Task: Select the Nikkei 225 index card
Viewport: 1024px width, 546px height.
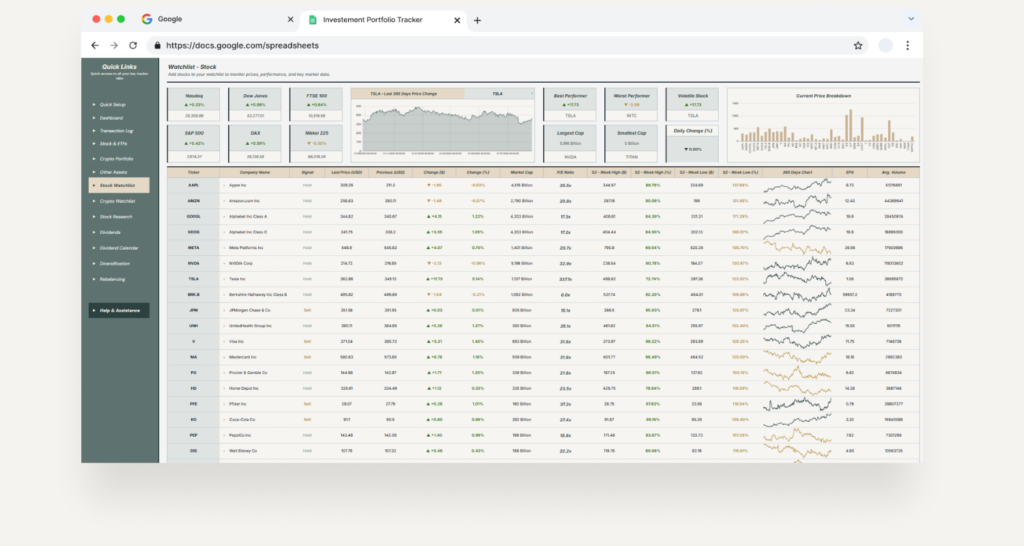Action: [316, 144]
